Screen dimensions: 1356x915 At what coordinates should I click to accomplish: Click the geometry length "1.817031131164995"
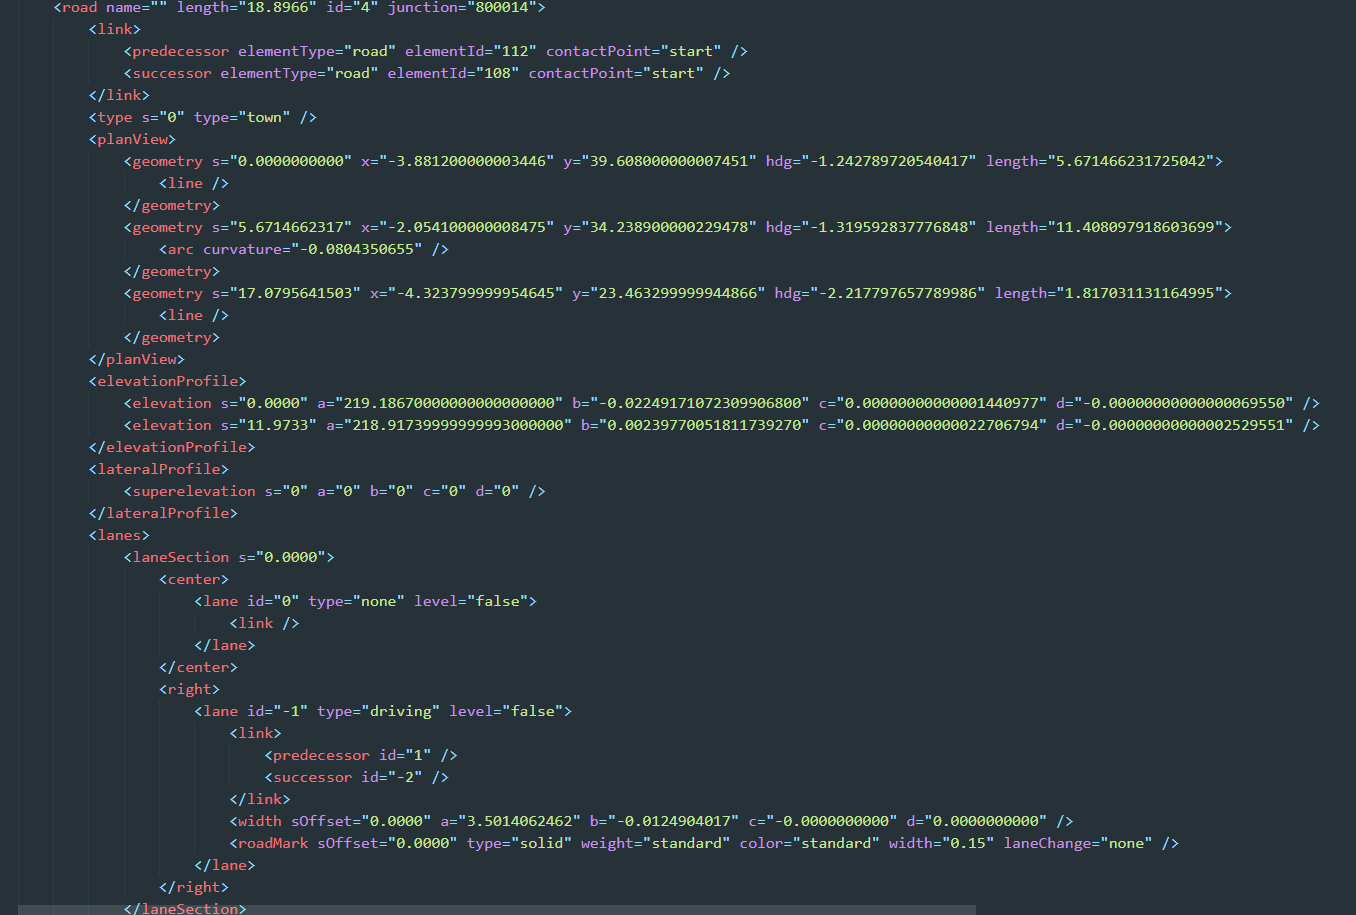tap(1140, 293)
